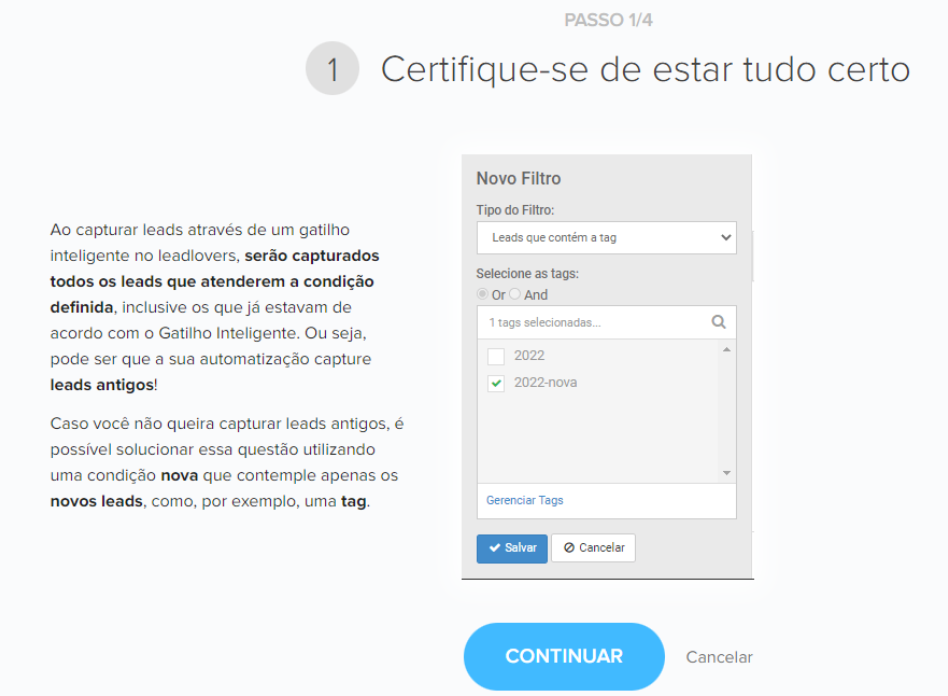Click the scroll down arrow in tags list
The width and height of the screenshot is (948, 696).
tap(727, 473)
